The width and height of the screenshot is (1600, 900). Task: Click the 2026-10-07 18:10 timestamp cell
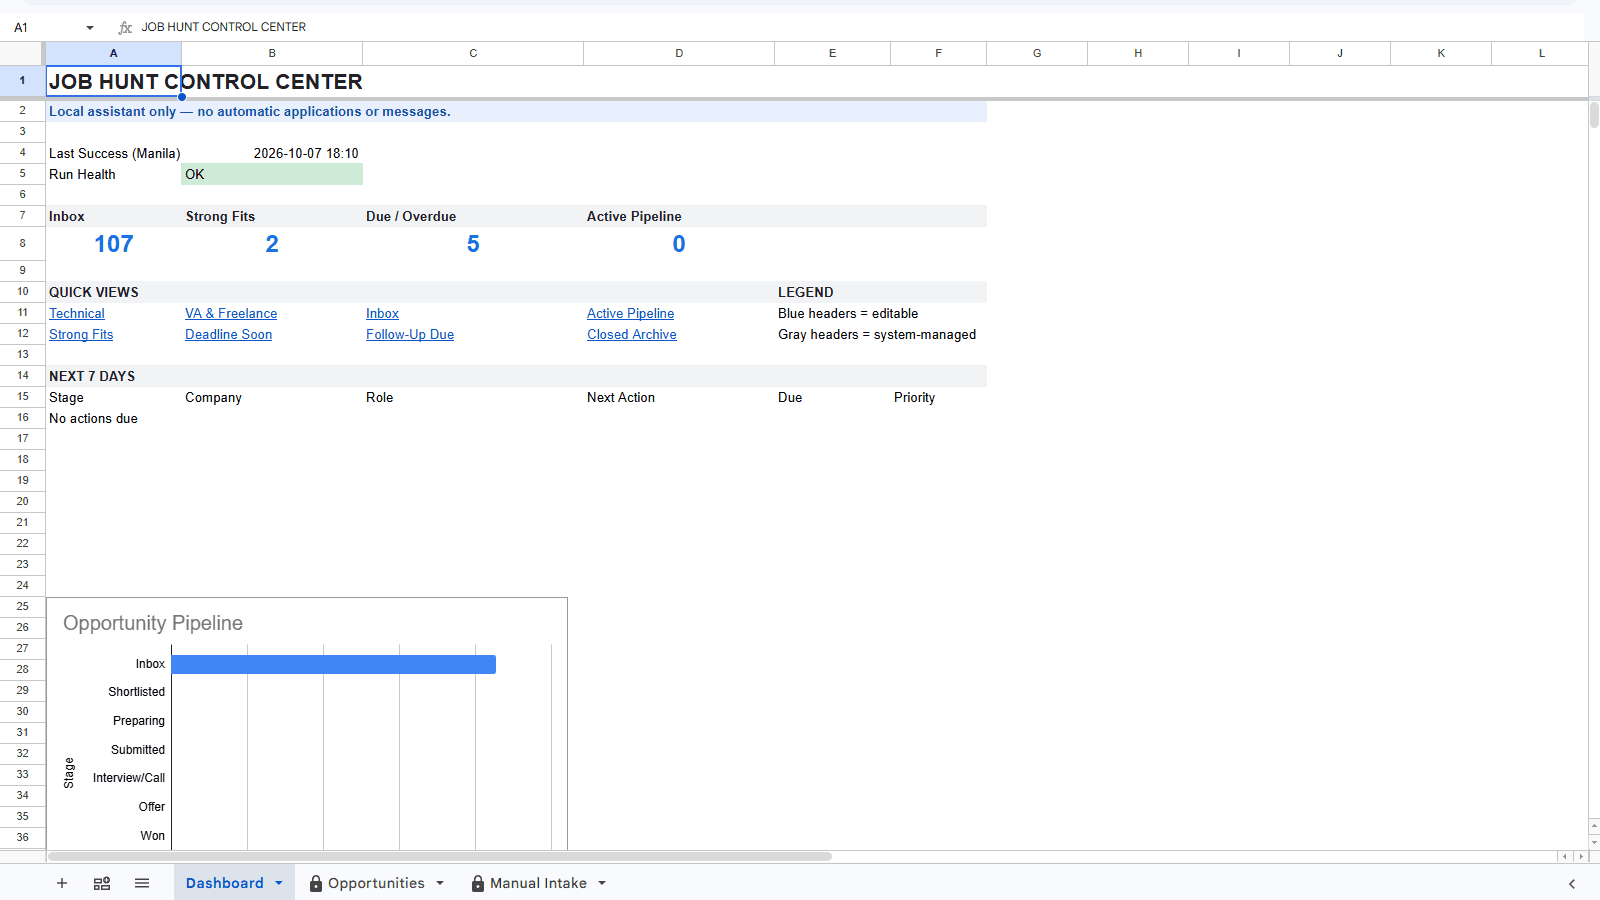pos(272,153)
